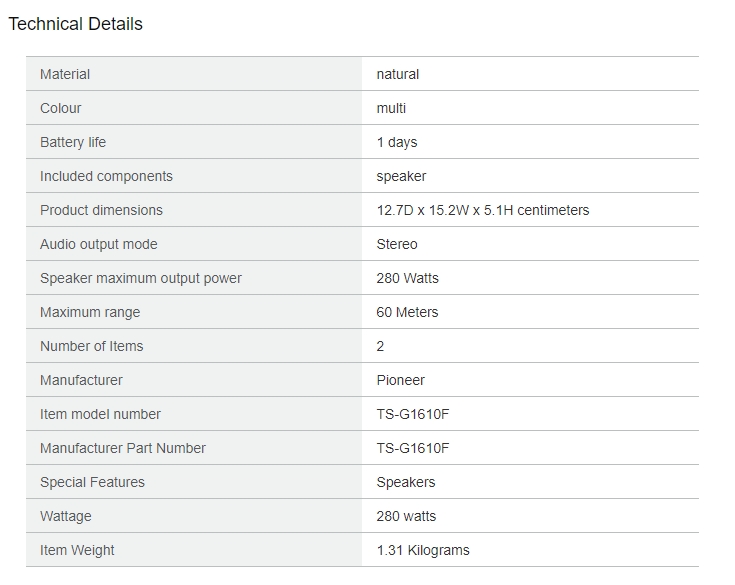Click the 'natural' material value
Image resolution: width=735 pixels, height=585 pixels.
pyautogui.click(x=398, y=74)
